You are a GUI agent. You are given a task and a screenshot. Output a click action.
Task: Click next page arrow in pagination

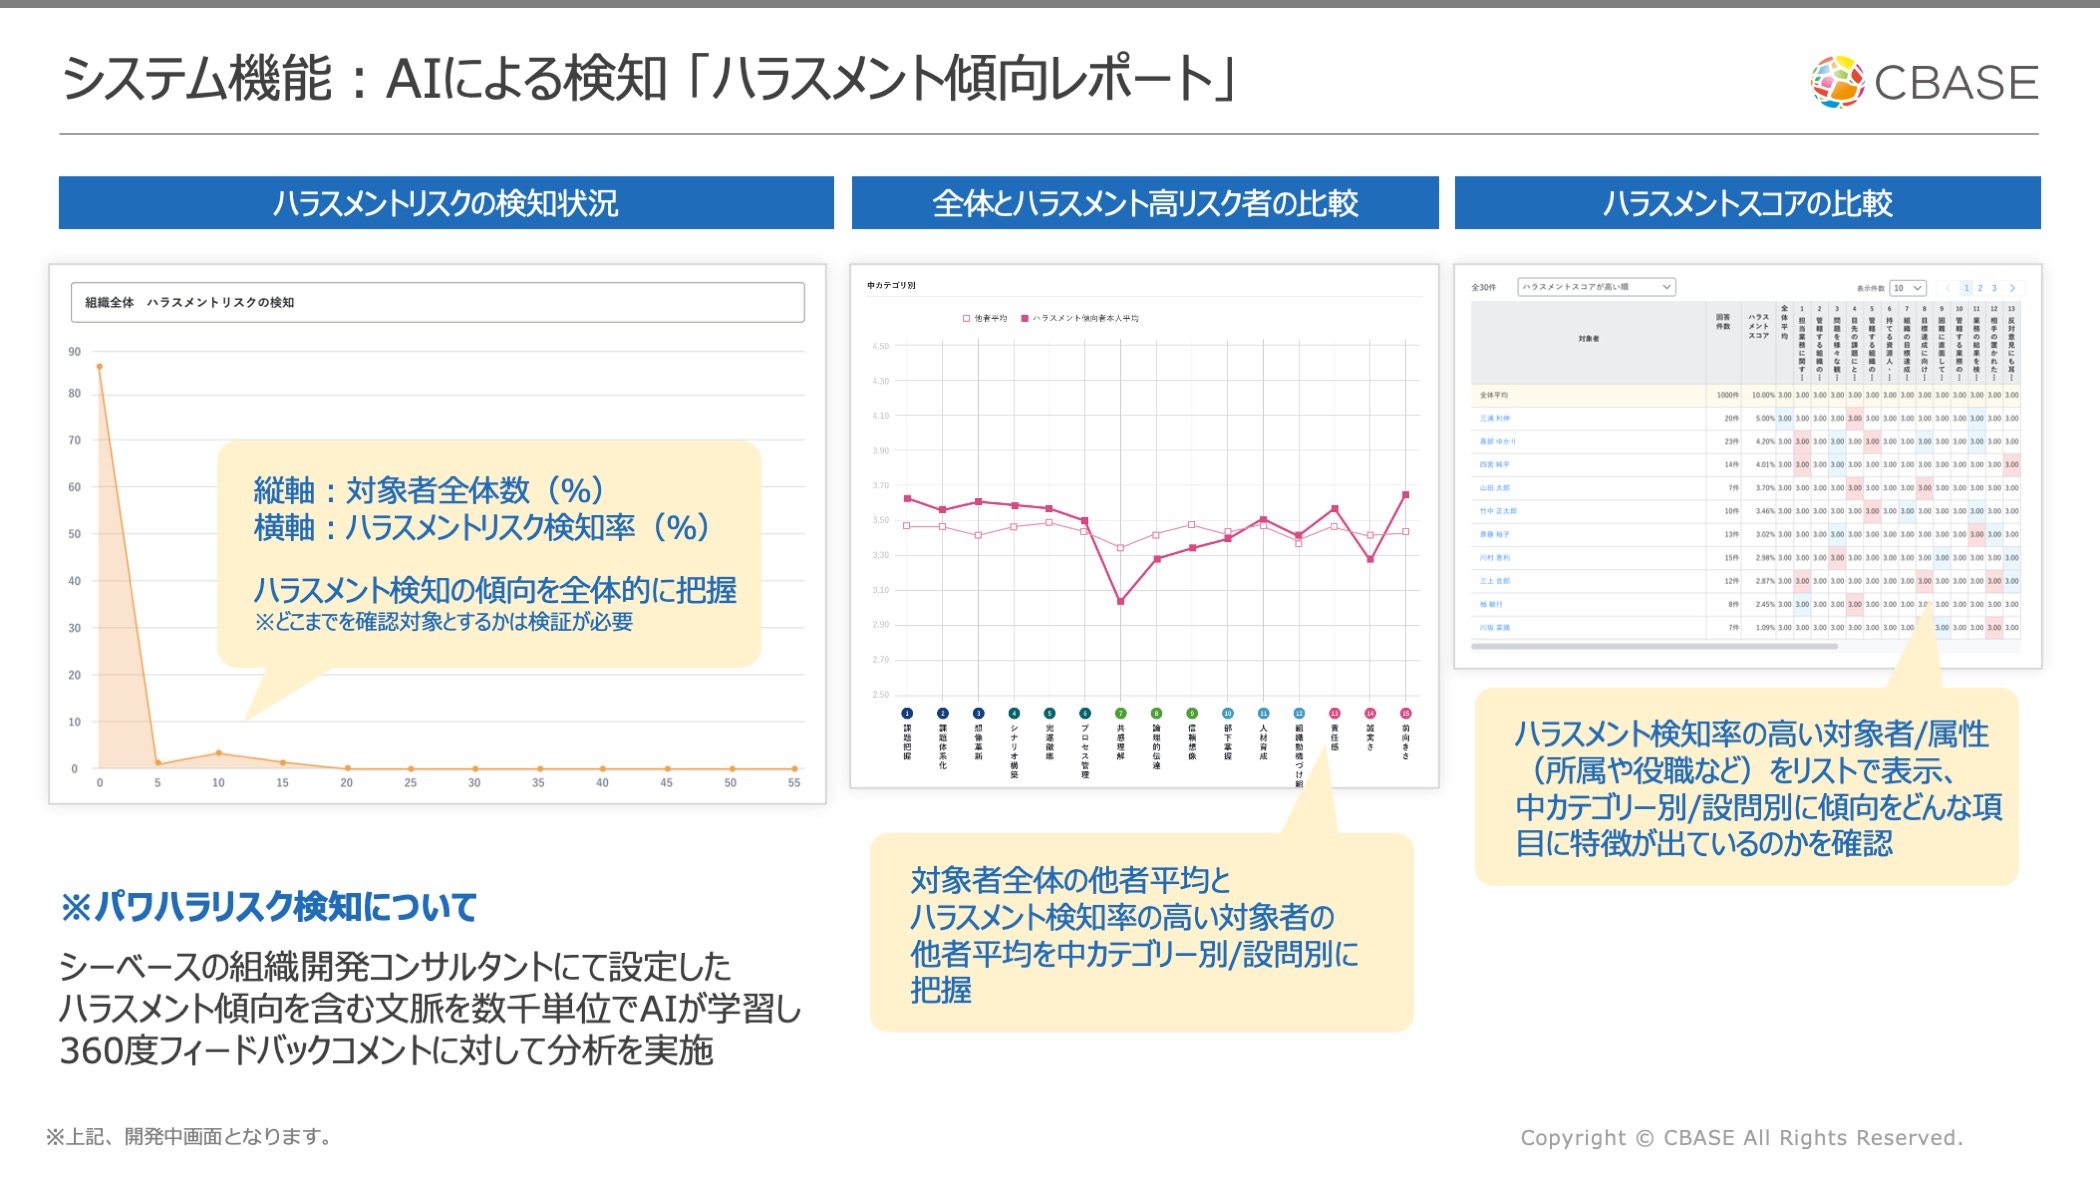point(2012,288)
